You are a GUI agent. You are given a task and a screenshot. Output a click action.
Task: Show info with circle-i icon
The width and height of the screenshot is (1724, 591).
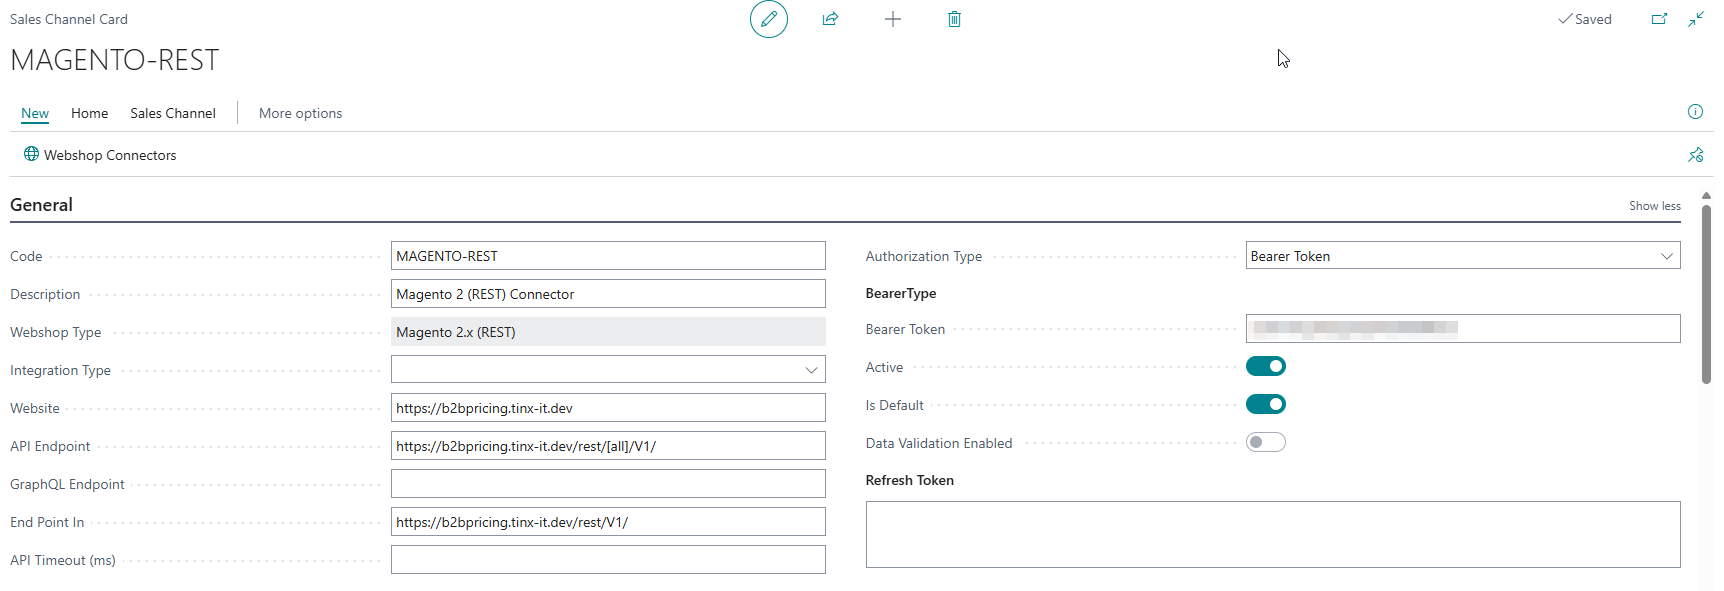click(1695, 112)
